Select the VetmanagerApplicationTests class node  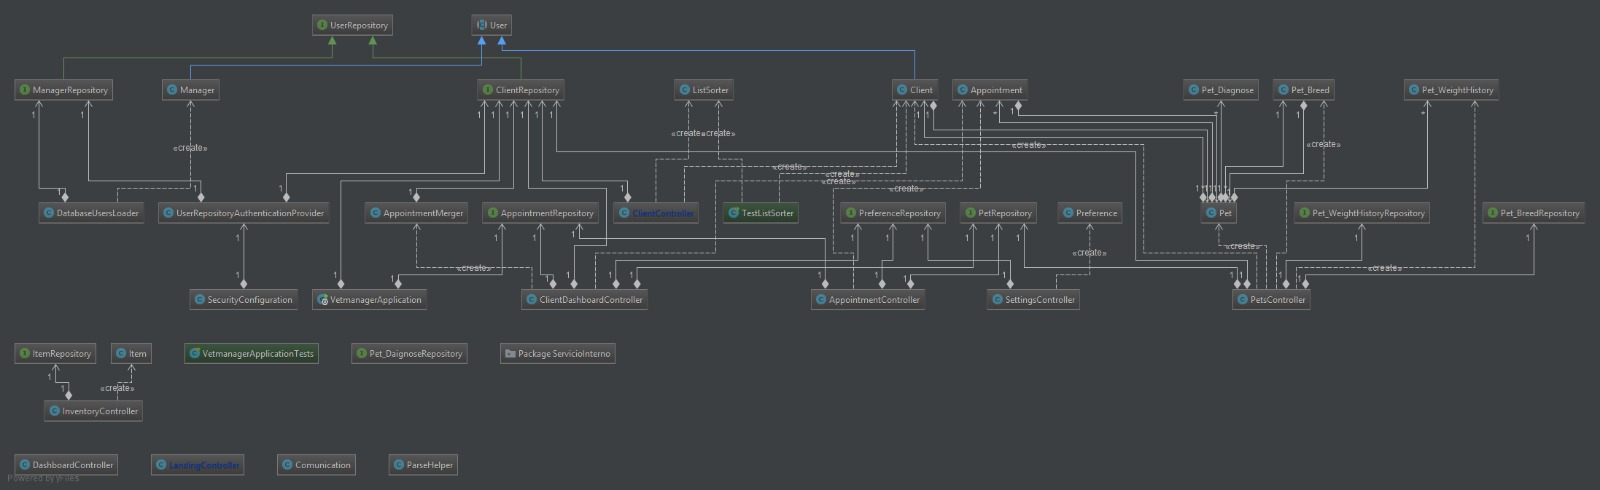[x=251, y=354]
